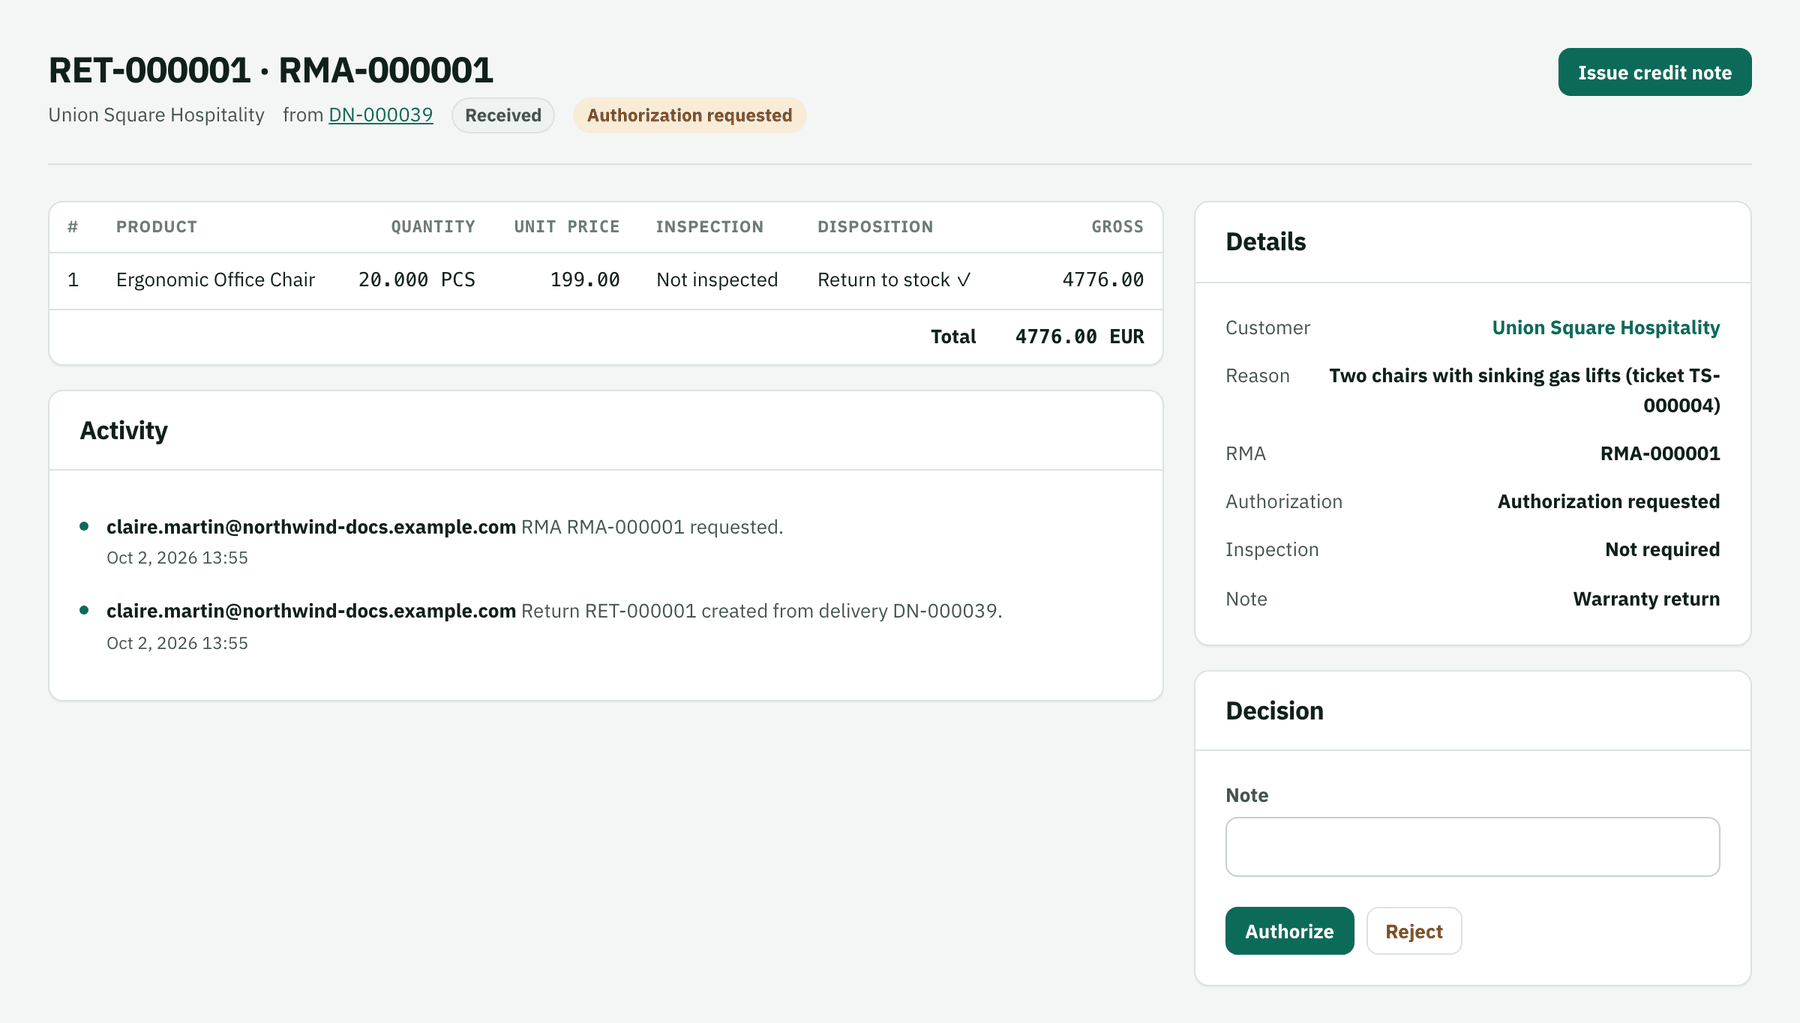Screen dimensions: 1800x1023
Task: Click the Warranty return note value
Action: pyautogui.click(x=1646, y=599)
